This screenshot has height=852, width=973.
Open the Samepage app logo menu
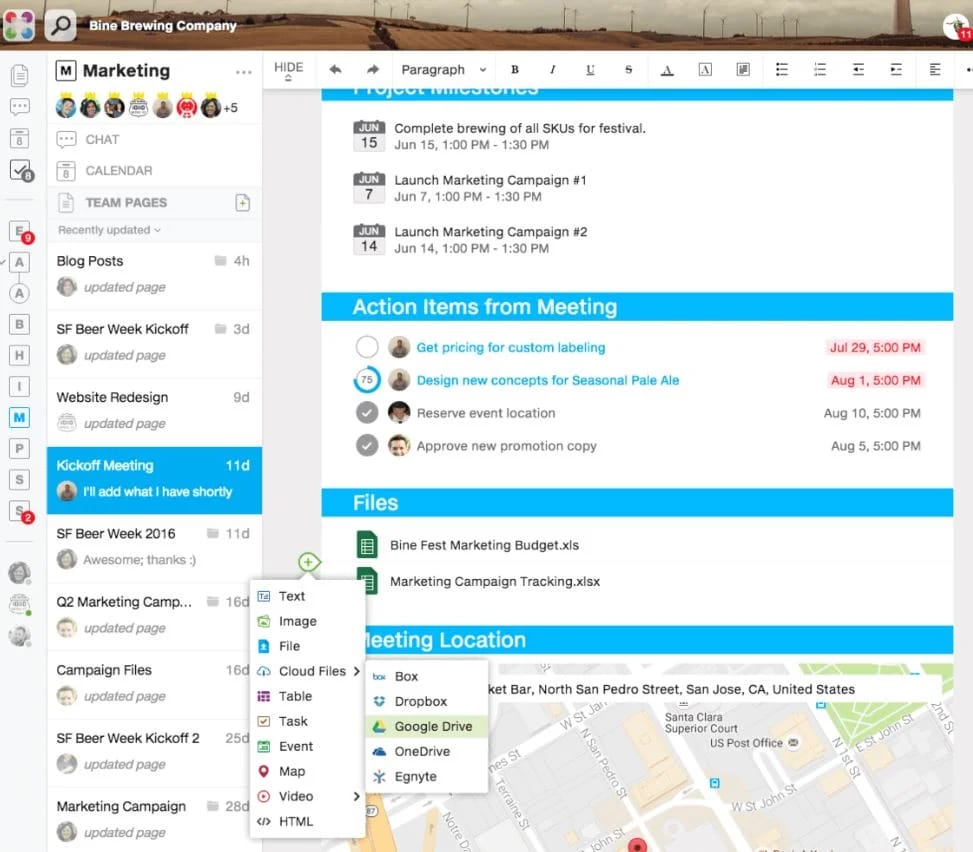(x=19, y=25)
